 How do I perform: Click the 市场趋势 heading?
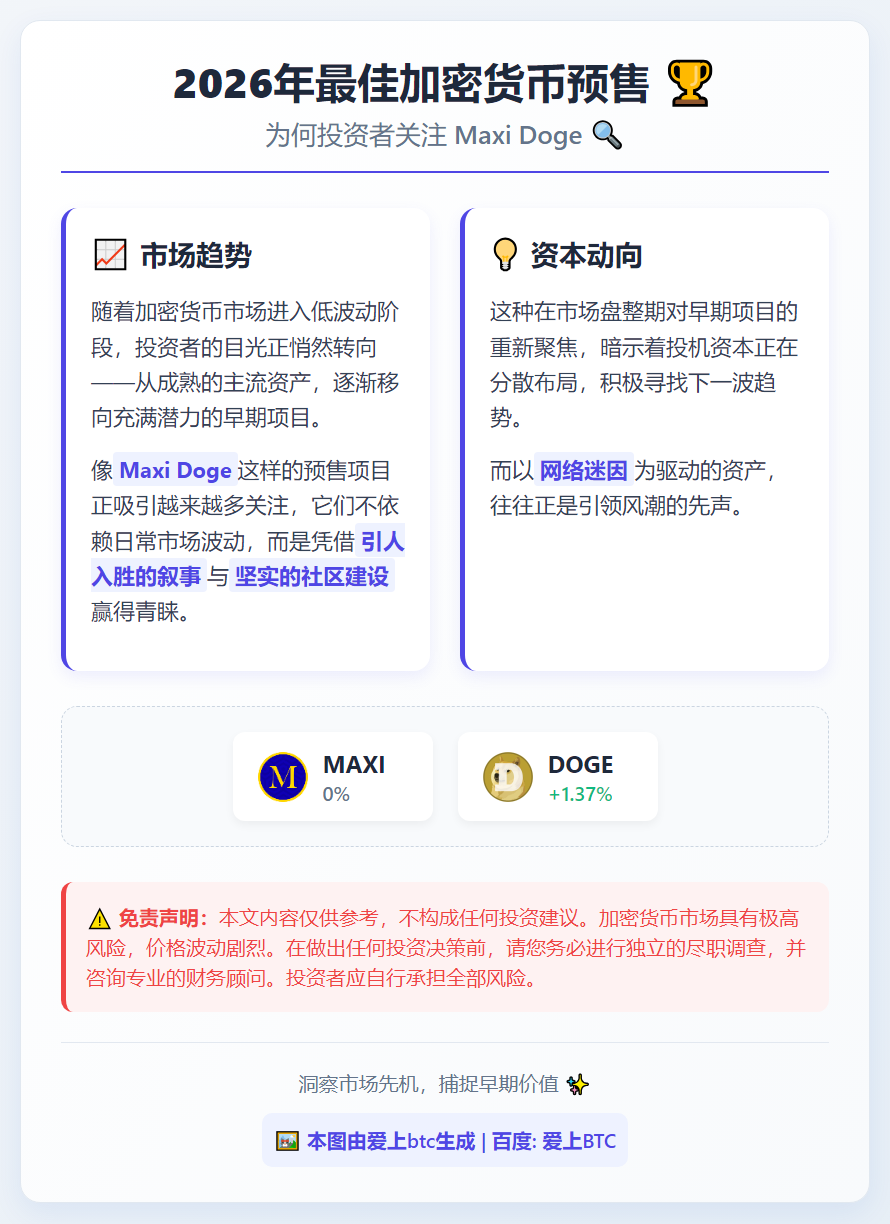[196, 255]
